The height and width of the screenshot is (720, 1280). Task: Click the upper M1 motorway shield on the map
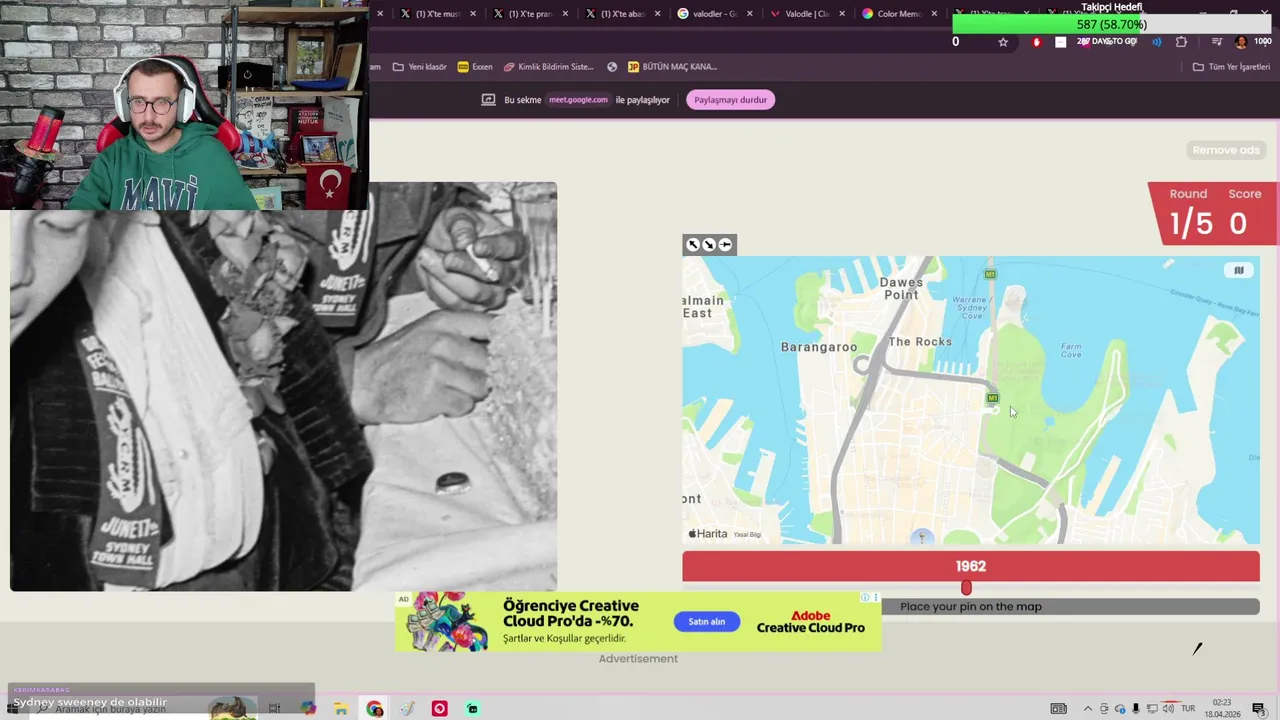[x=990, y=274]
